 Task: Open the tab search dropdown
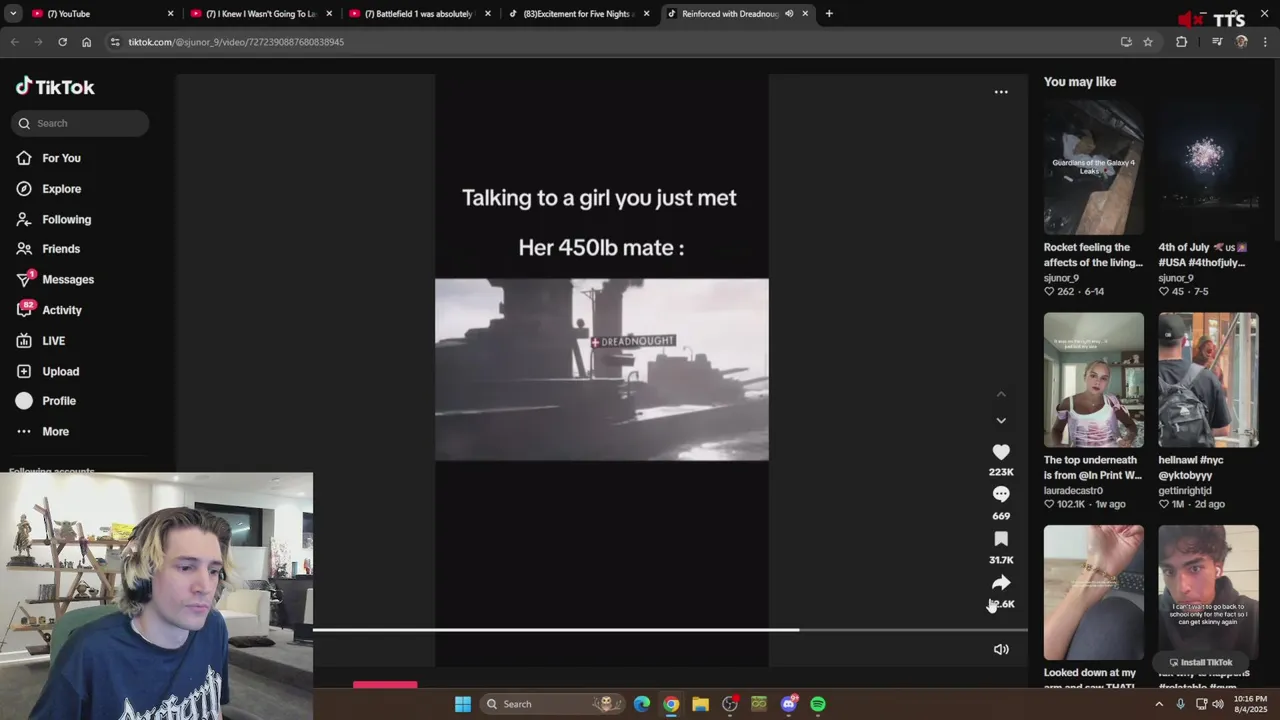pyautogui.click(x=12, y=14)
